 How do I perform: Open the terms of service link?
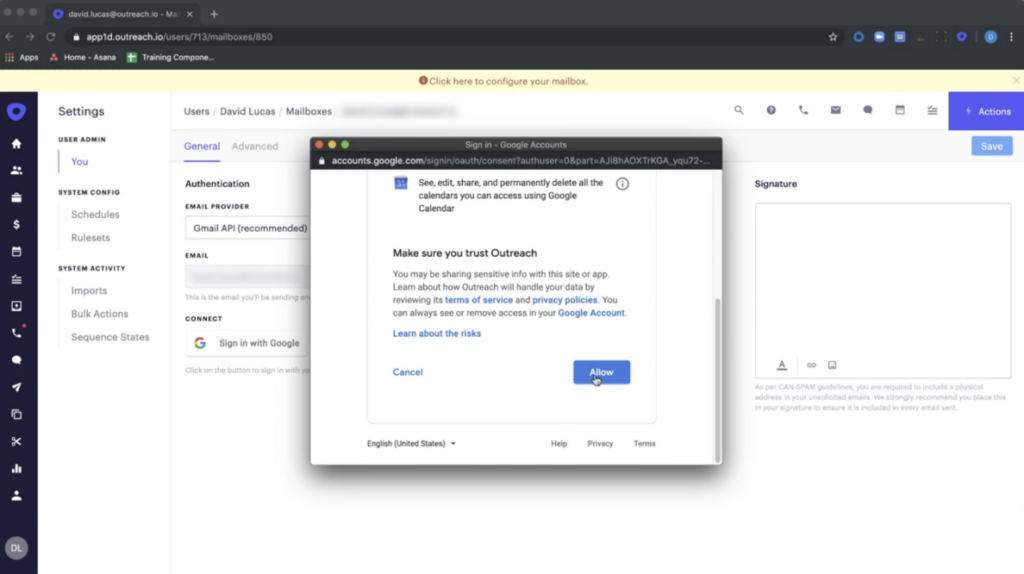point(479,300)
